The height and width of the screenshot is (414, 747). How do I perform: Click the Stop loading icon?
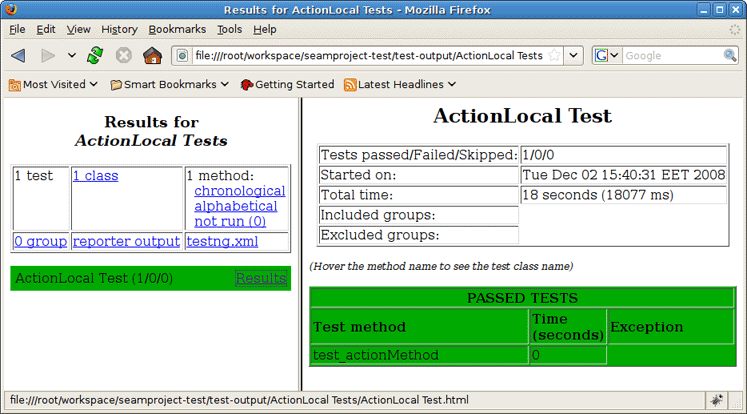pyautogui.click(x=124, y=55)
